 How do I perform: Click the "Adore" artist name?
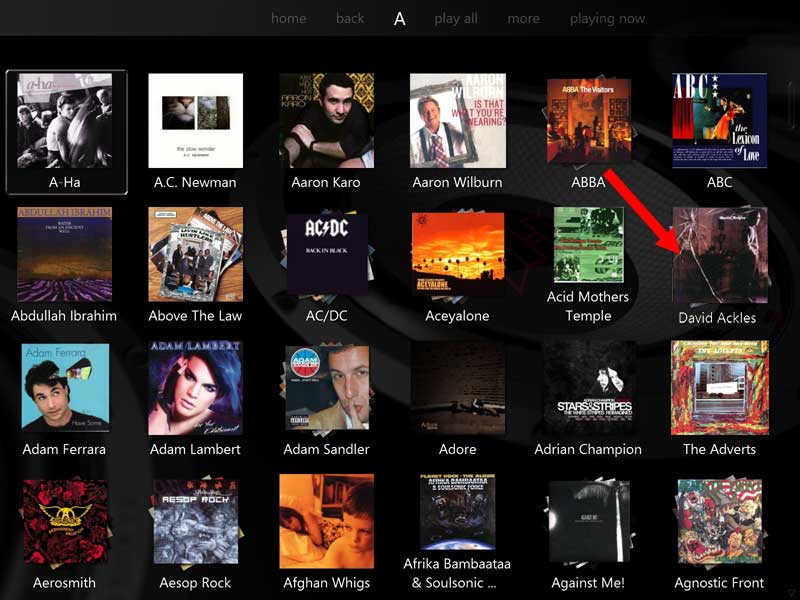[458, 449]
